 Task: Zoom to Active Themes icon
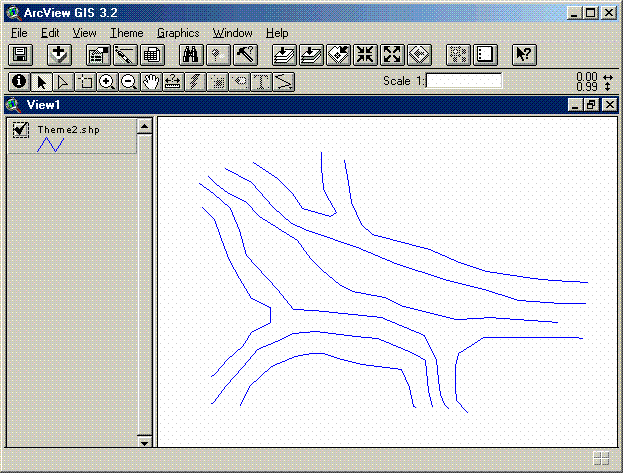311,55
